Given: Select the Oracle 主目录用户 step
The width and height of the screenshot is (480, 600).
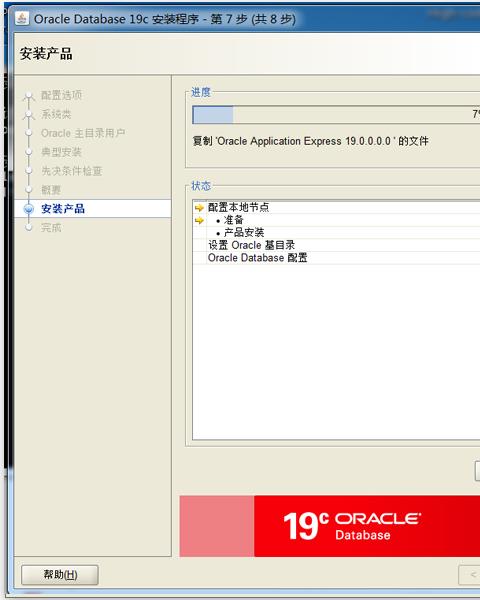Looking at the screenshot, I should (x=83, y=133).
